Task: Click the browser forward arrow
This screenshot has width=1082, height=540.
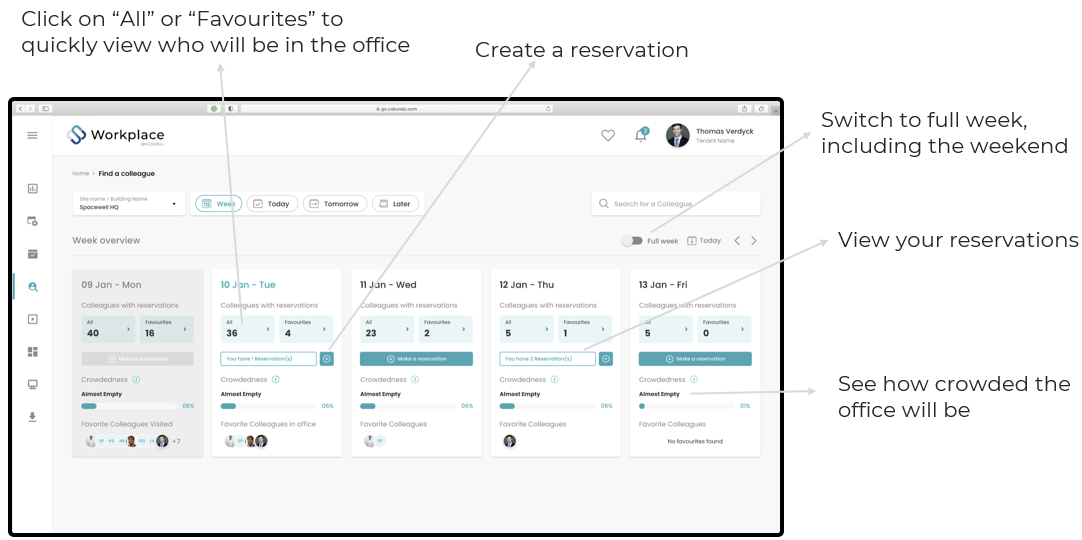Action: pos(30,109)
